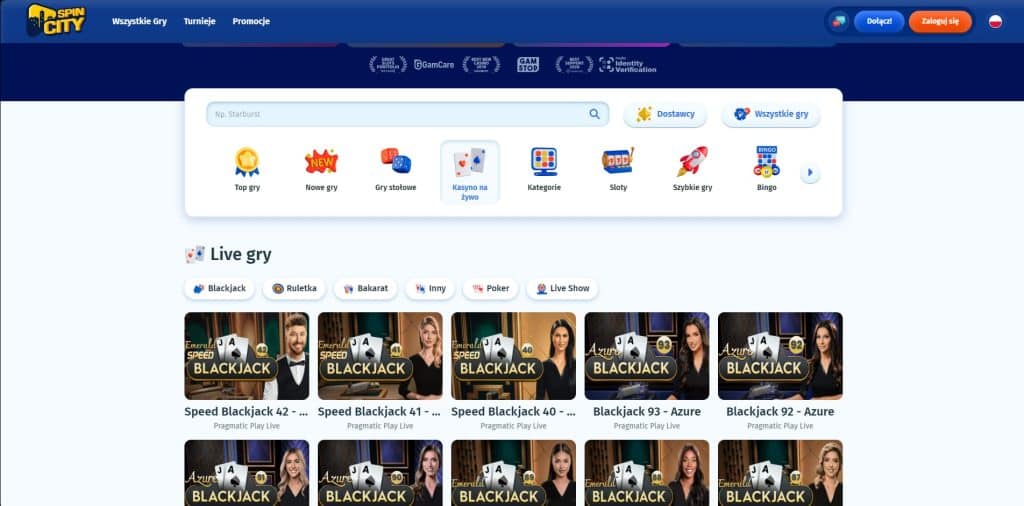Filter live games by Blackjack
The height and width of the screenshot is (506, 1024).
219,288
